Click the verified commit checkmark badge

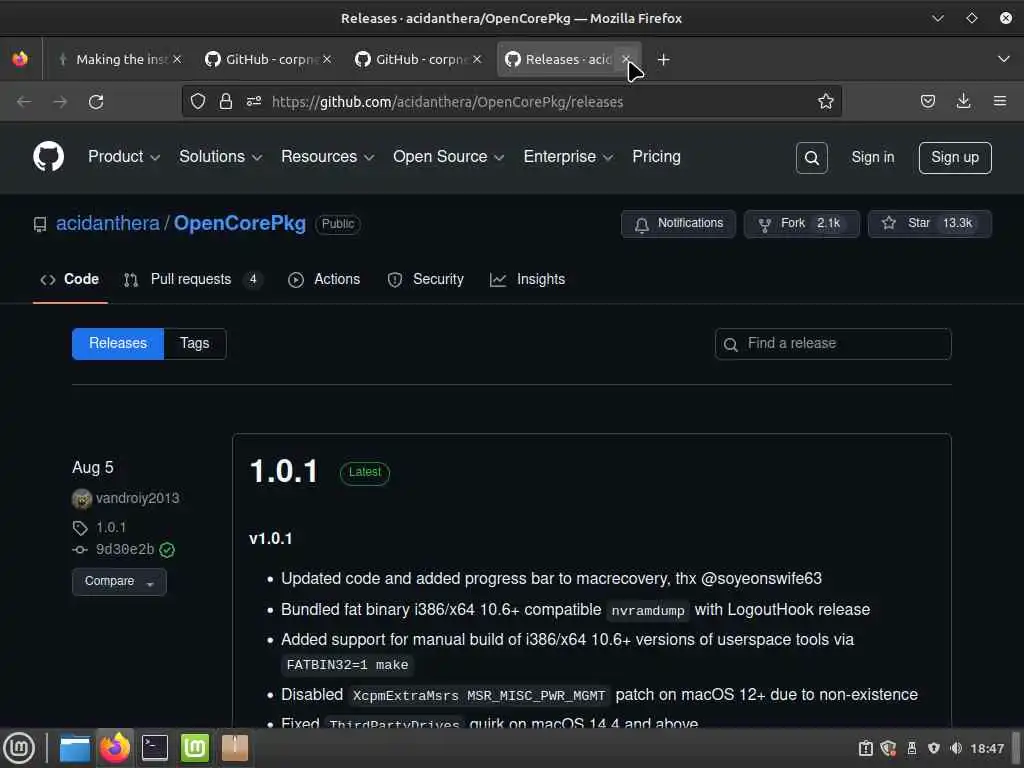167,550
